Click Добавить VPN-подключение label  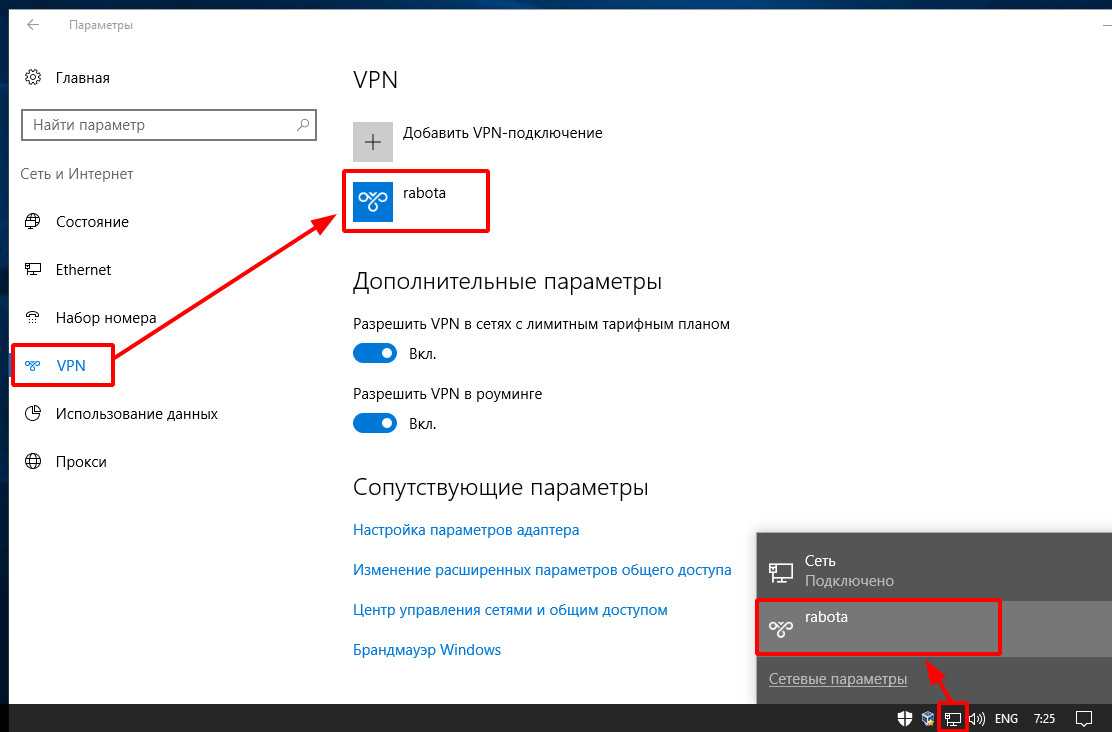click(502, 133)
